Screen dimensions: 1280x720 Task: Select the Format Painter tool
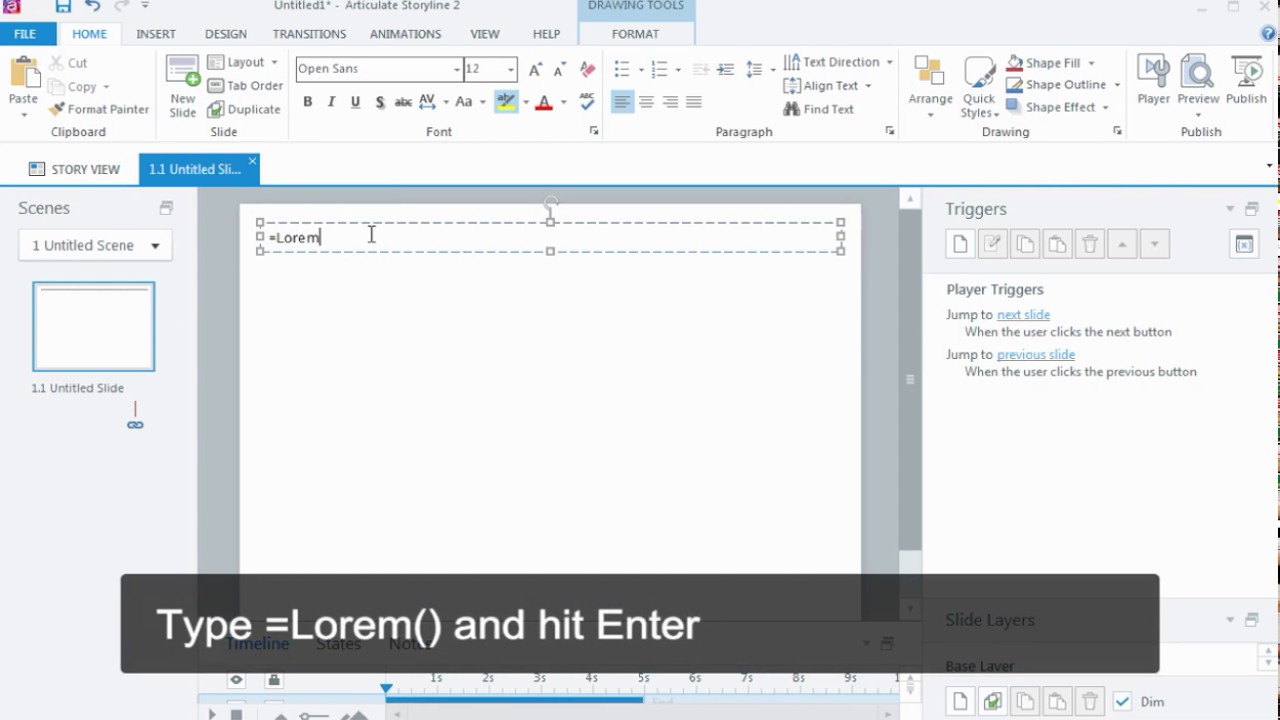(99, 109)
